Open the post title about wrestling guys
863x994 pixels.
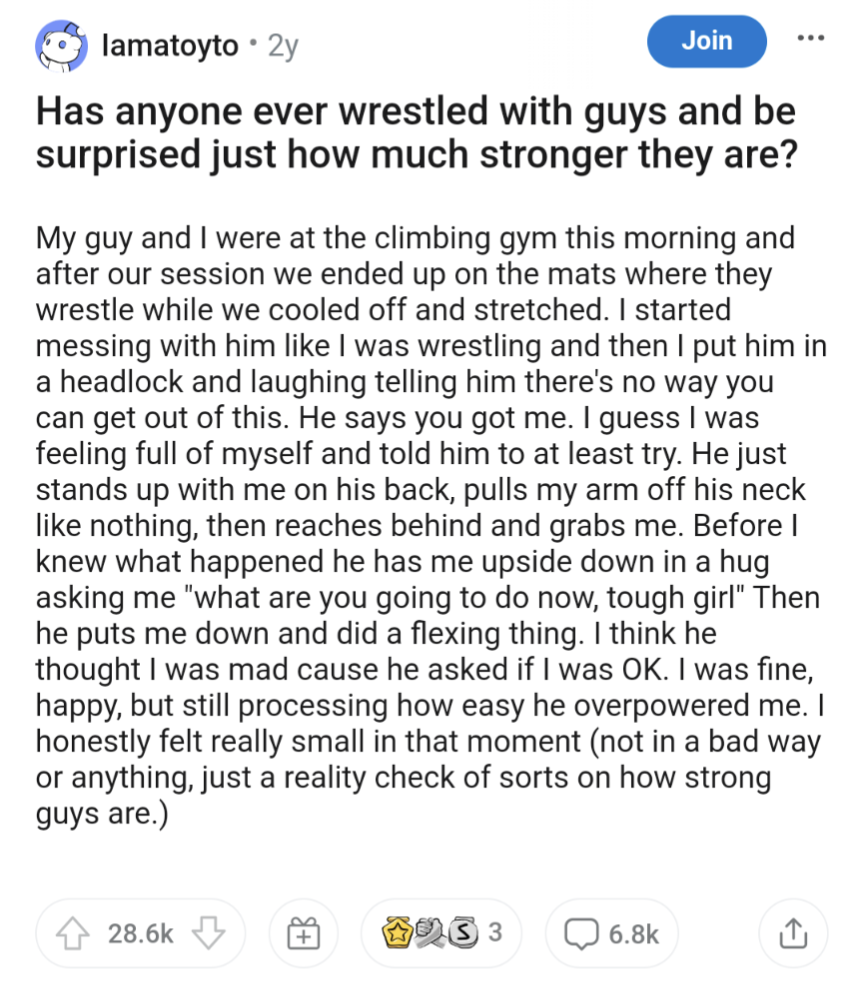click(416, 135)
